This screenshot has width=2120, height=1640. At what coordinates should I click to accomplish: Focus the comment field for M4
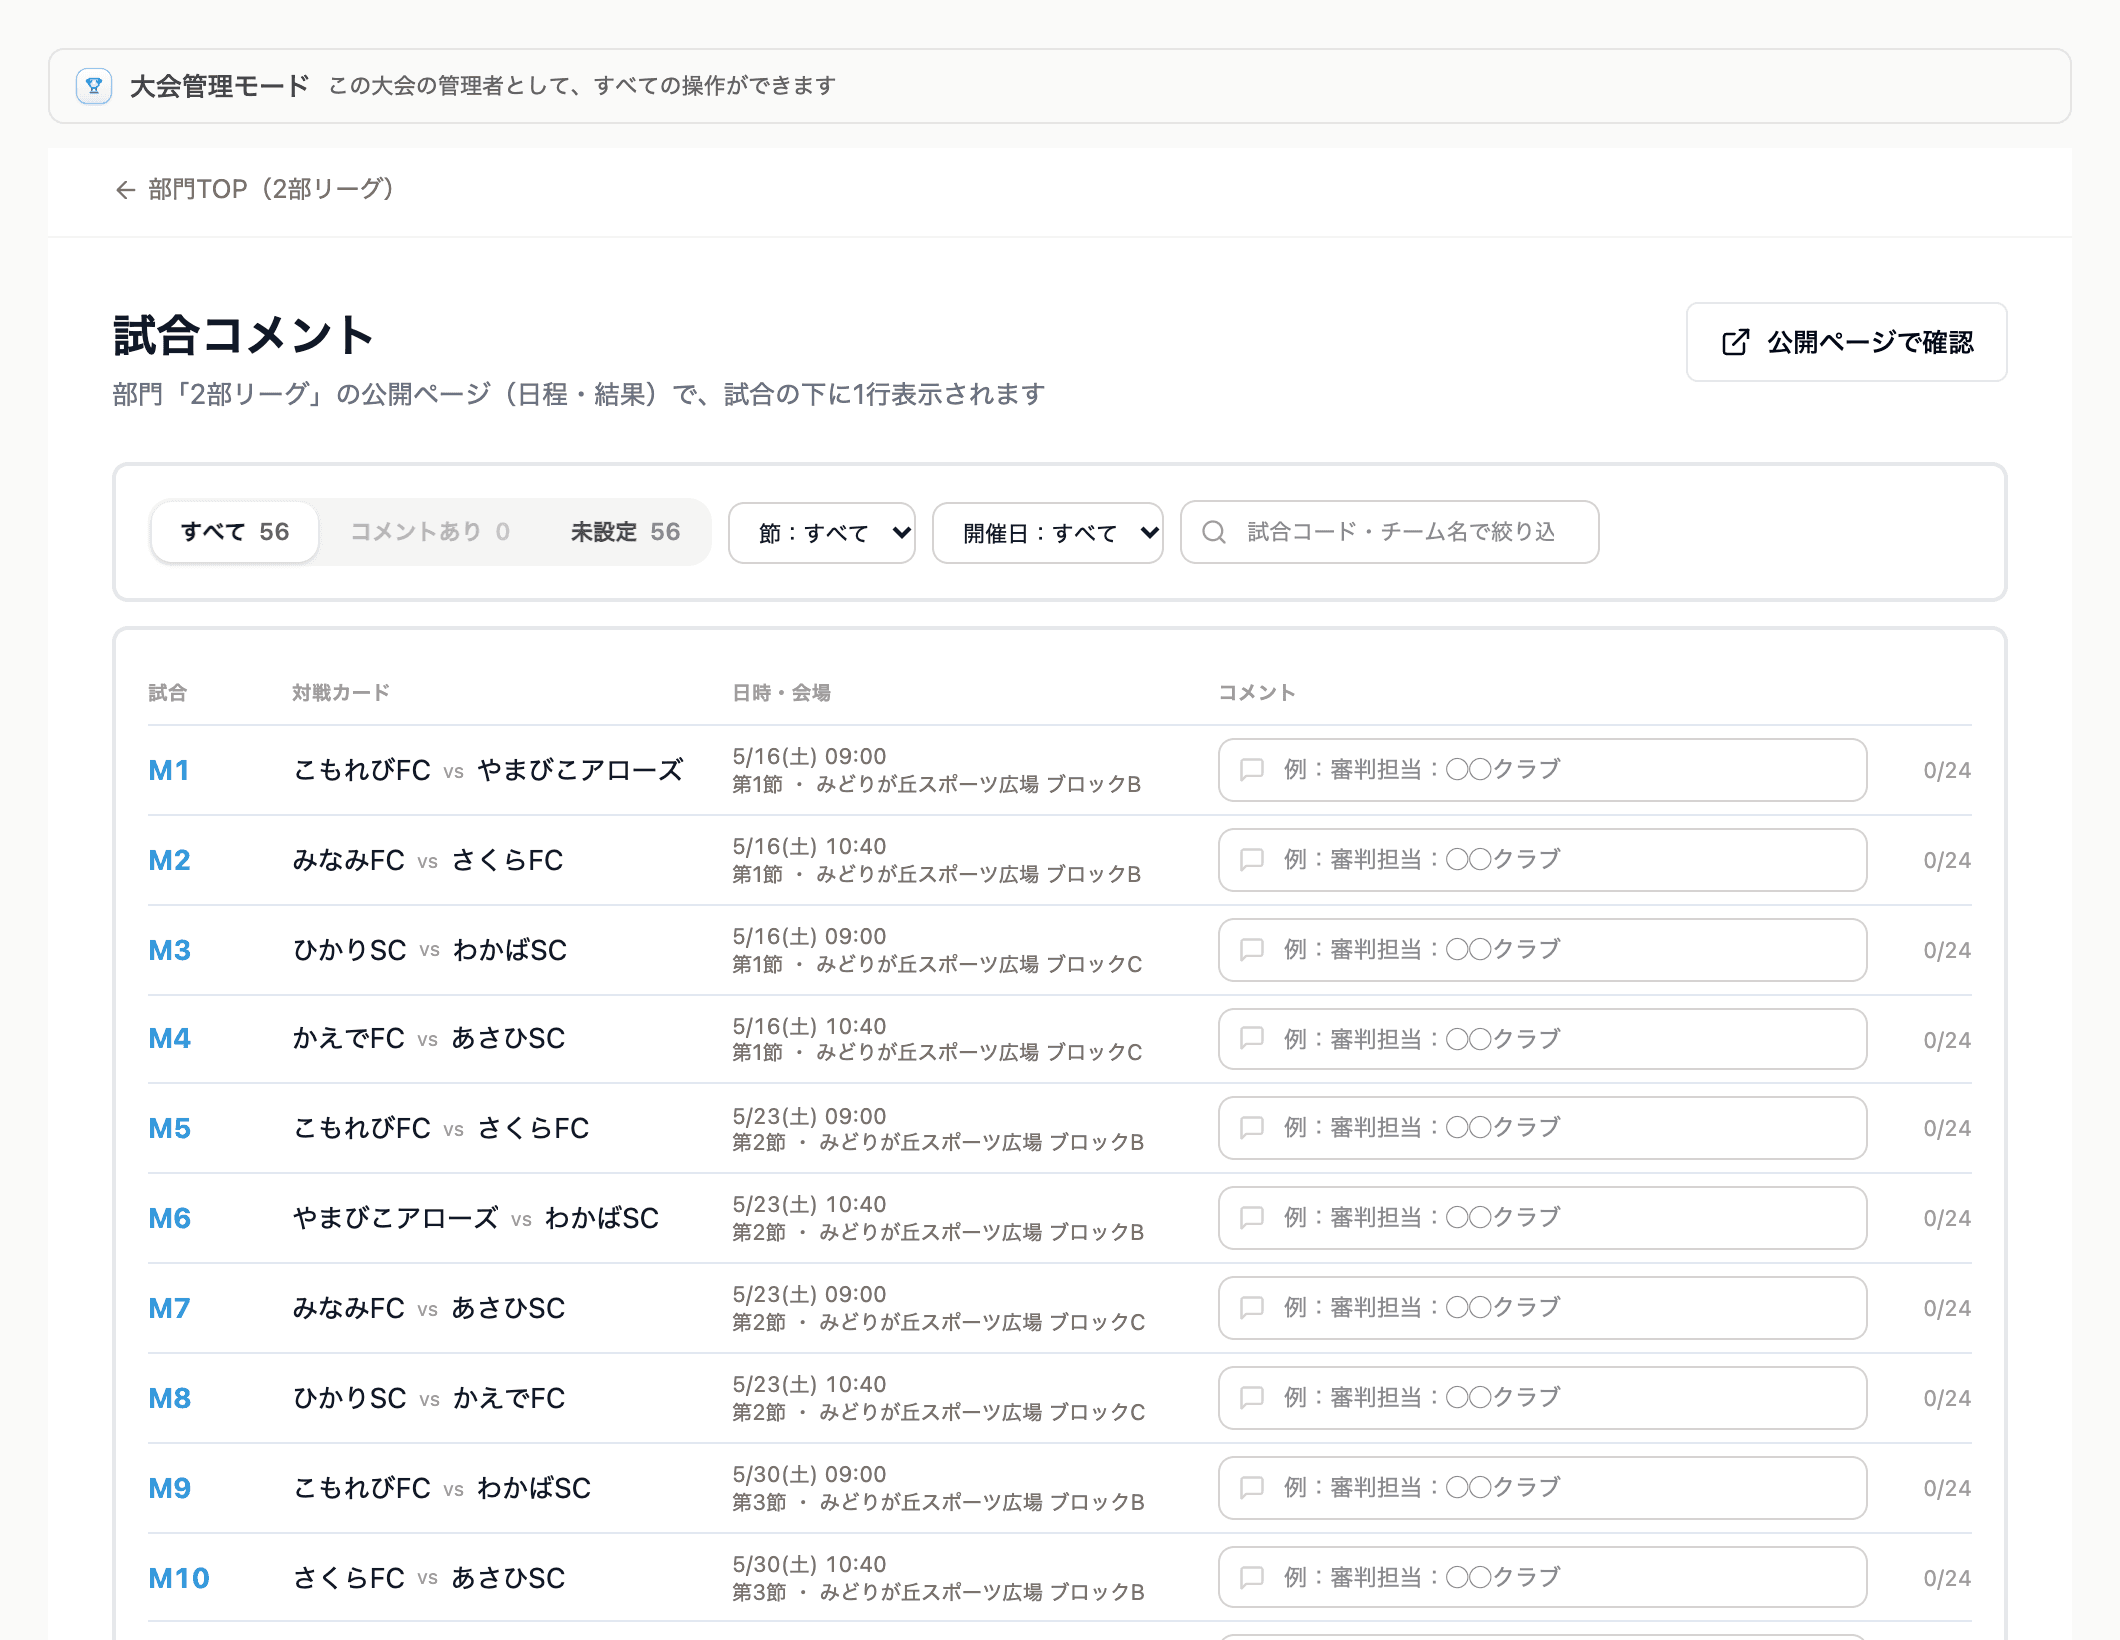click(1542, 1039)
